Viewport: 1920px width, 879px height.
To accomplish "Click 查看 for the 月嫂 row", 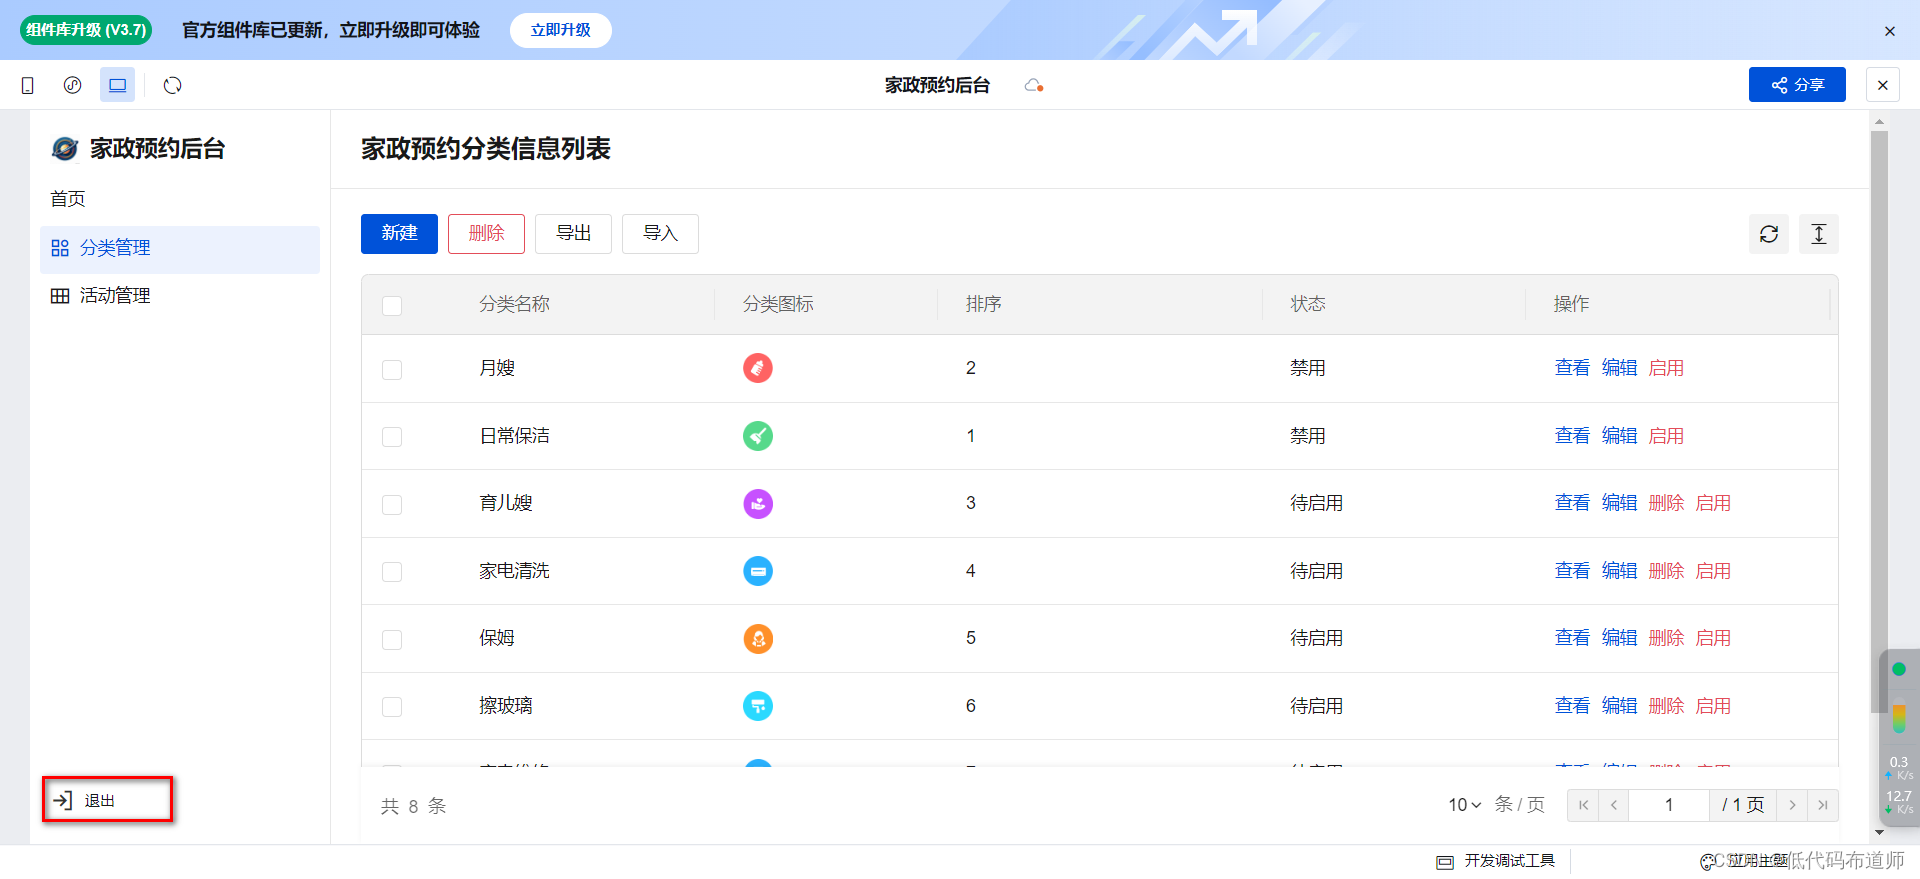I will (1572, 368).
